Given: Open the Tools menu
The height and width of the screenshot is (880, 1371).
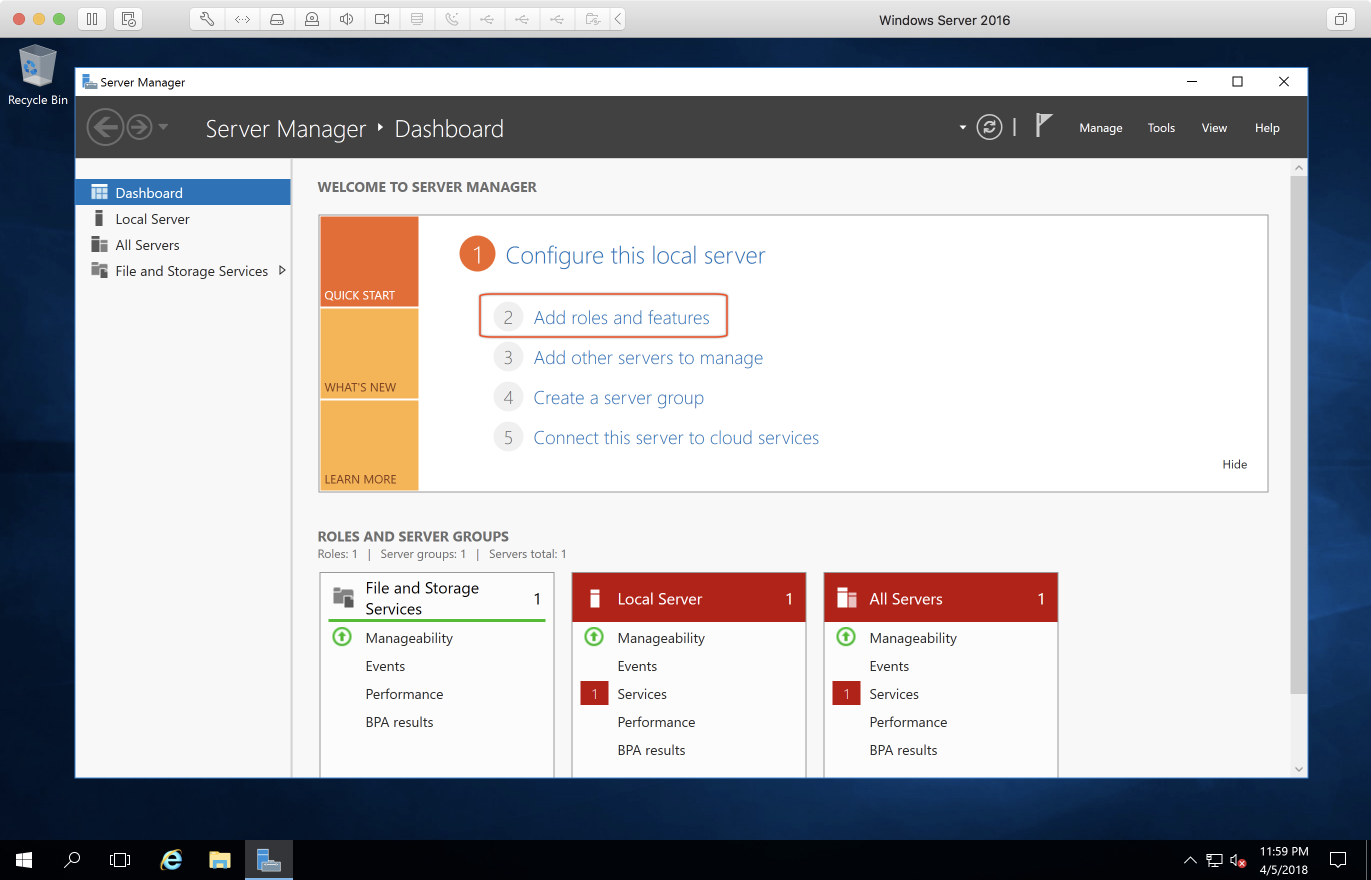Looking at the screenshot, I should click(x=1161, y=128).
